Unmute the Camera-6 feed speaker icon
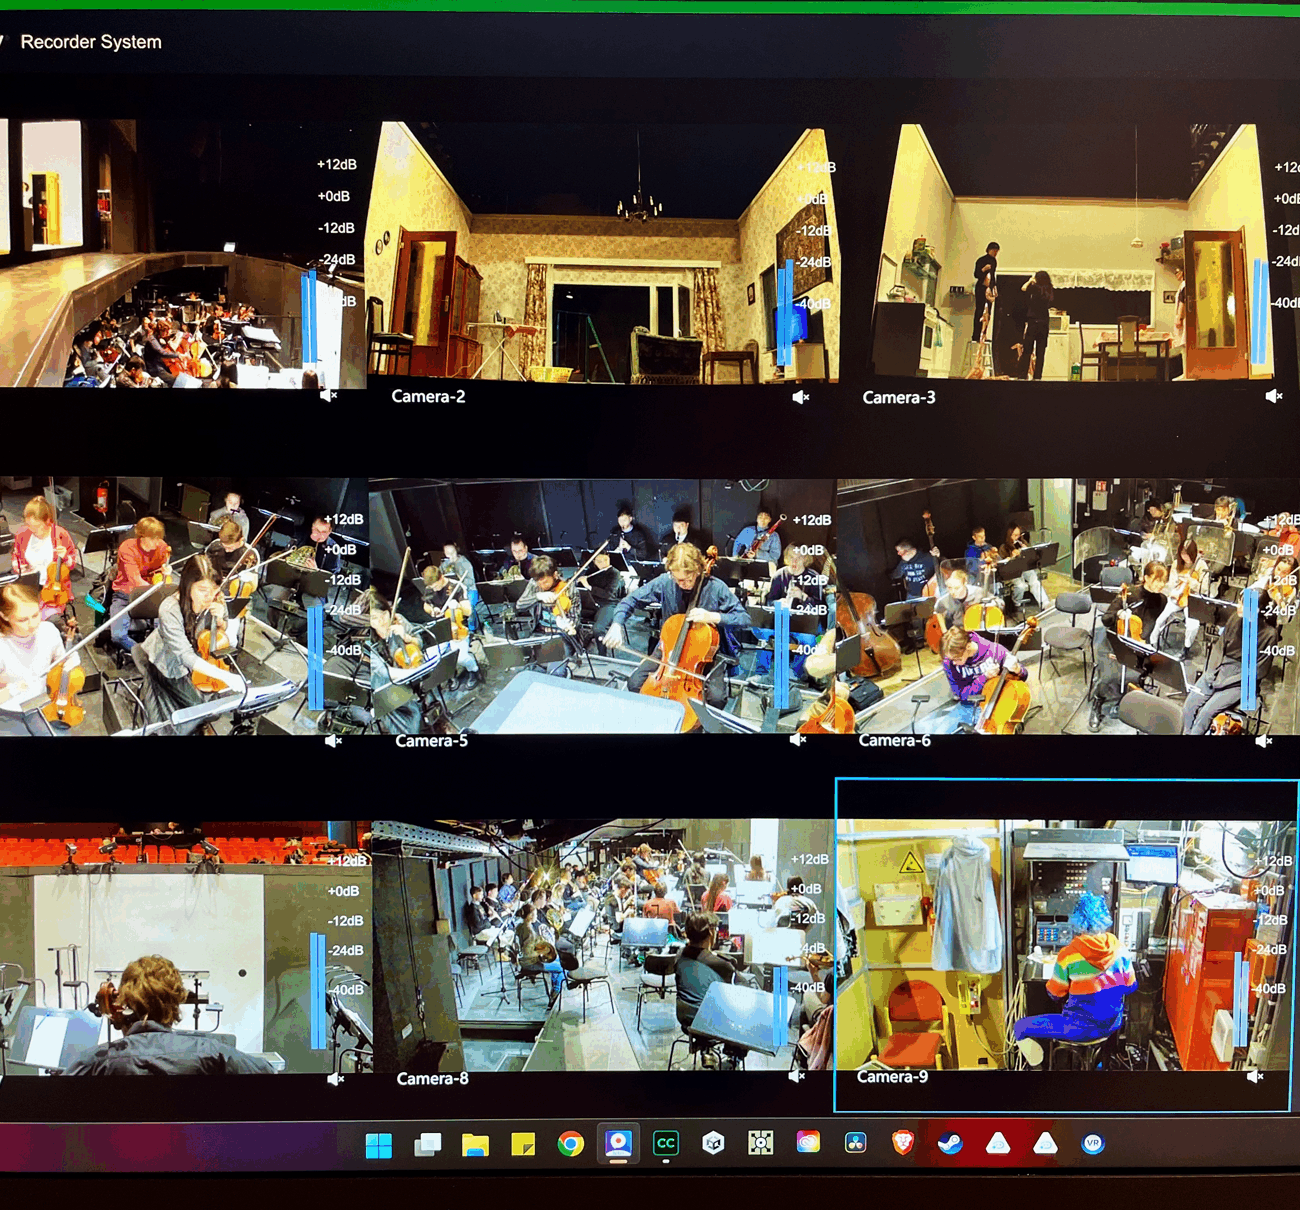This screenshot has width=1300, height=1210. click(1264, 741)
